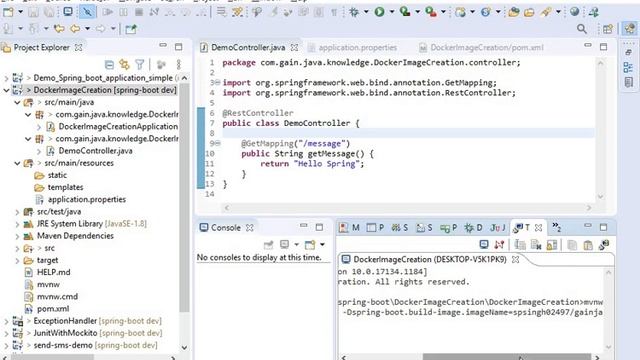Select pom.xml in Project Explorer tree
The width and height of the screenshot is (640, 360).
(53, 309)
